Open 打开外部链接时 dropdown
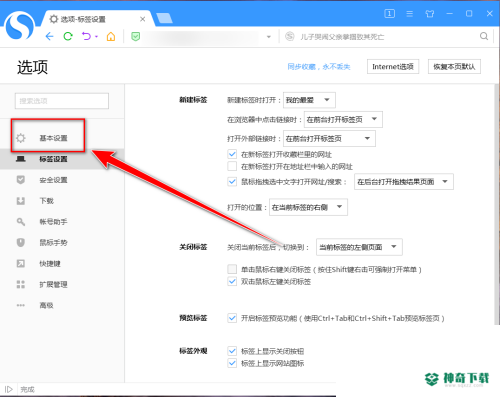 click(x=329, y=139)
